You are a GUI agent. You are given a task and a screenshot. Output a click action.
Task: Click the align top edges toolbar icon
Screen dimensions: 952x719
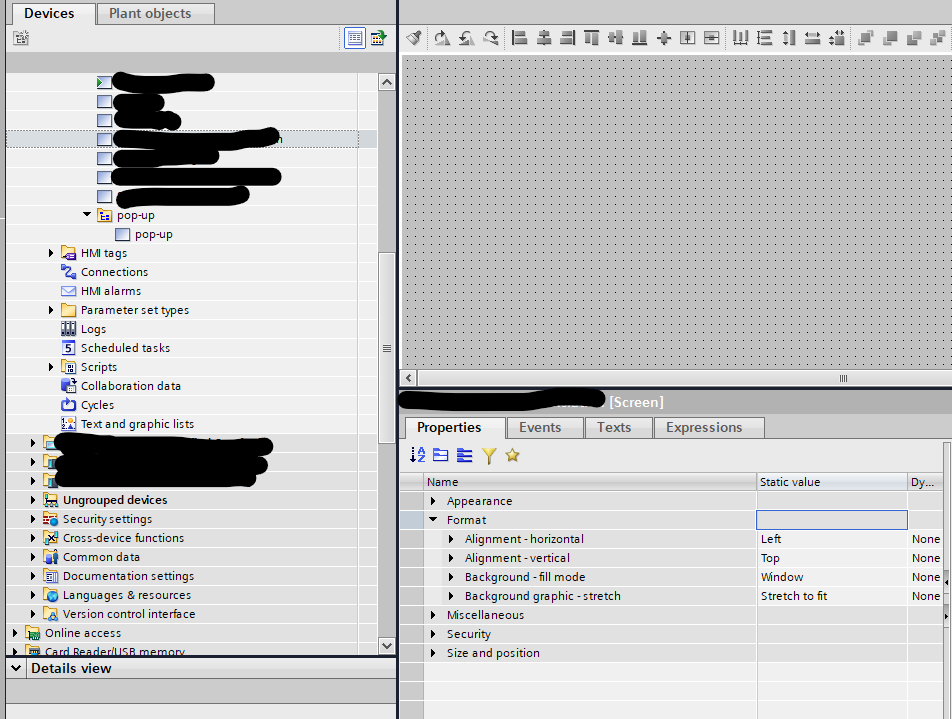tap(591, 38)
